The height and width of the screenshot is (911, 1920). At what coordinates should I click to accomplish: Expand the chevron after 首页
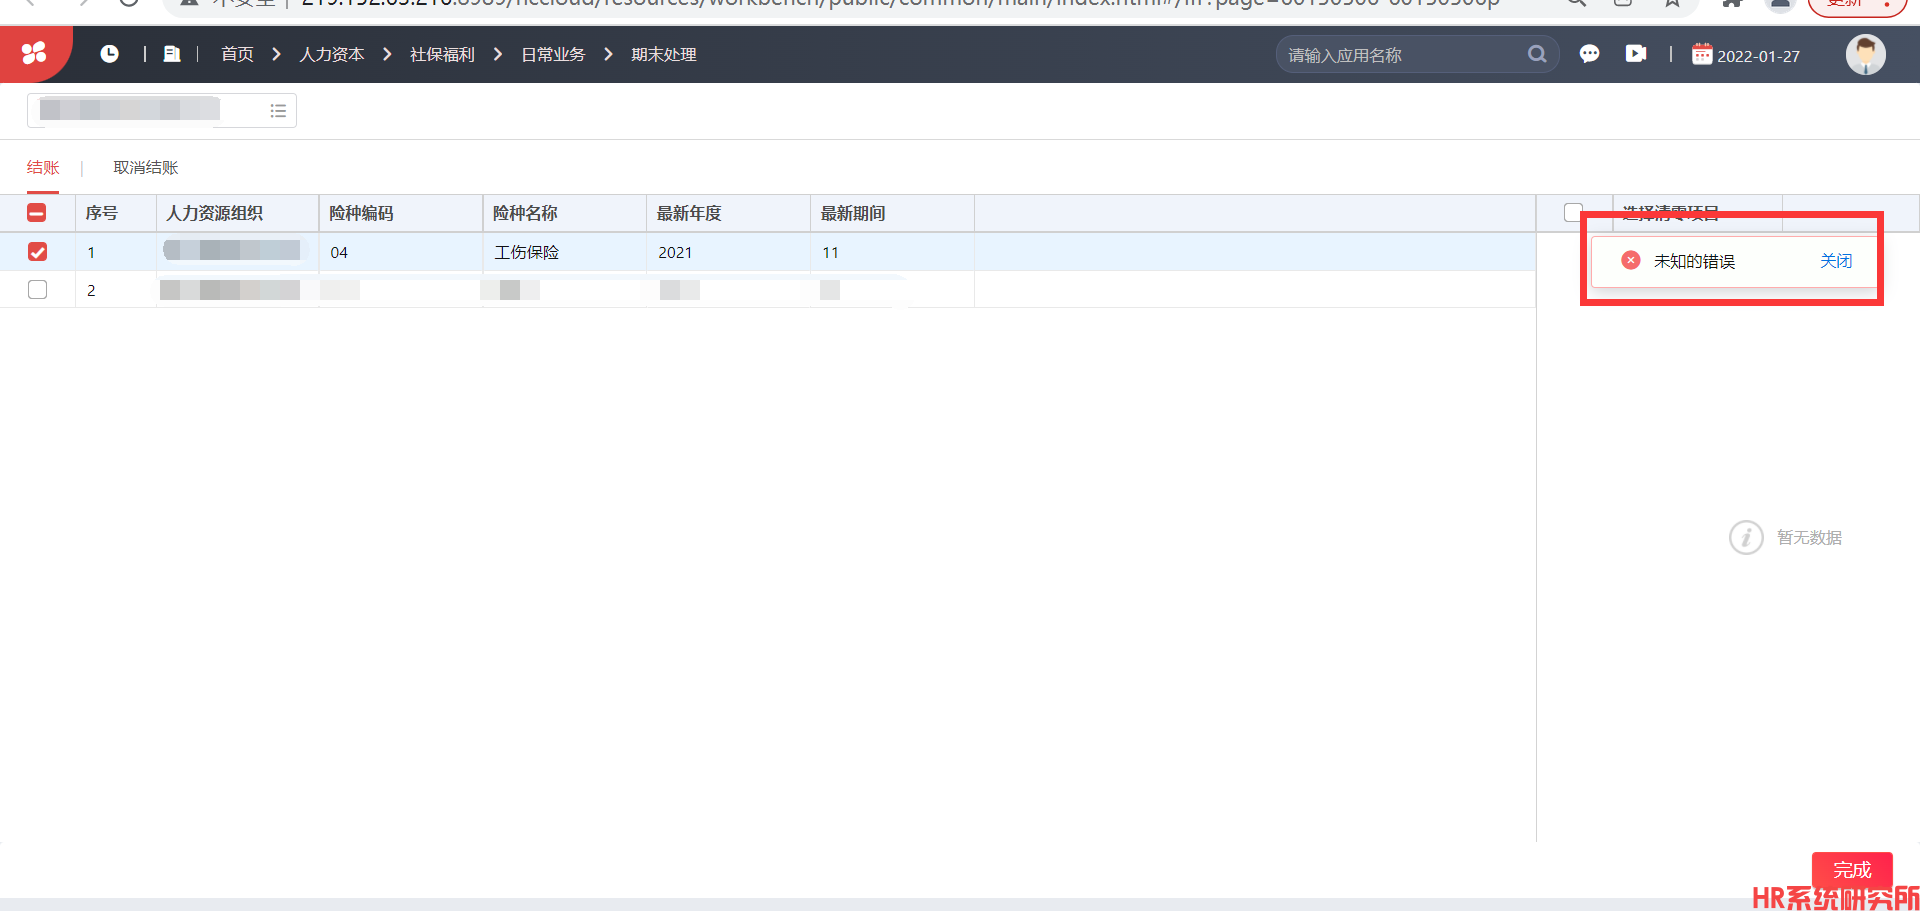[277, 54]
